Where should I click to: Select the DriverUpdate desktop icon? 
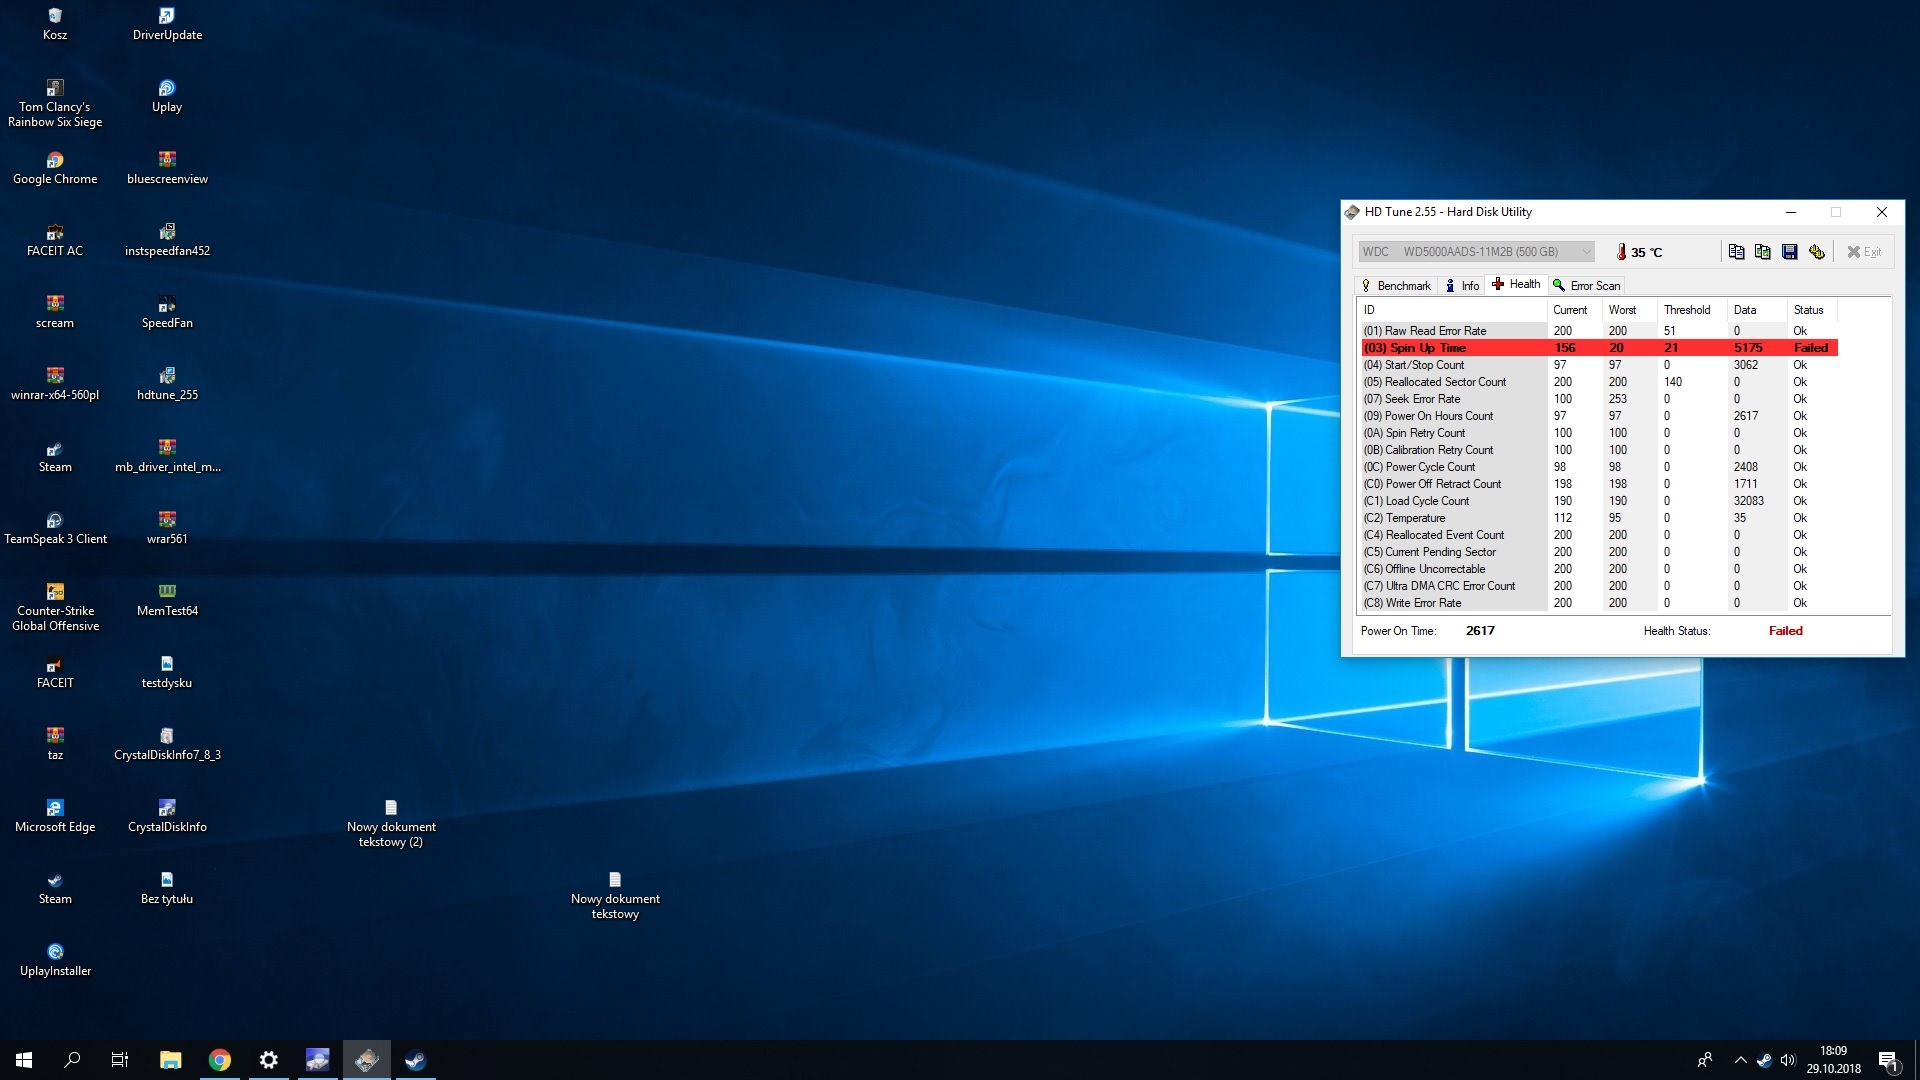point(167,25)
